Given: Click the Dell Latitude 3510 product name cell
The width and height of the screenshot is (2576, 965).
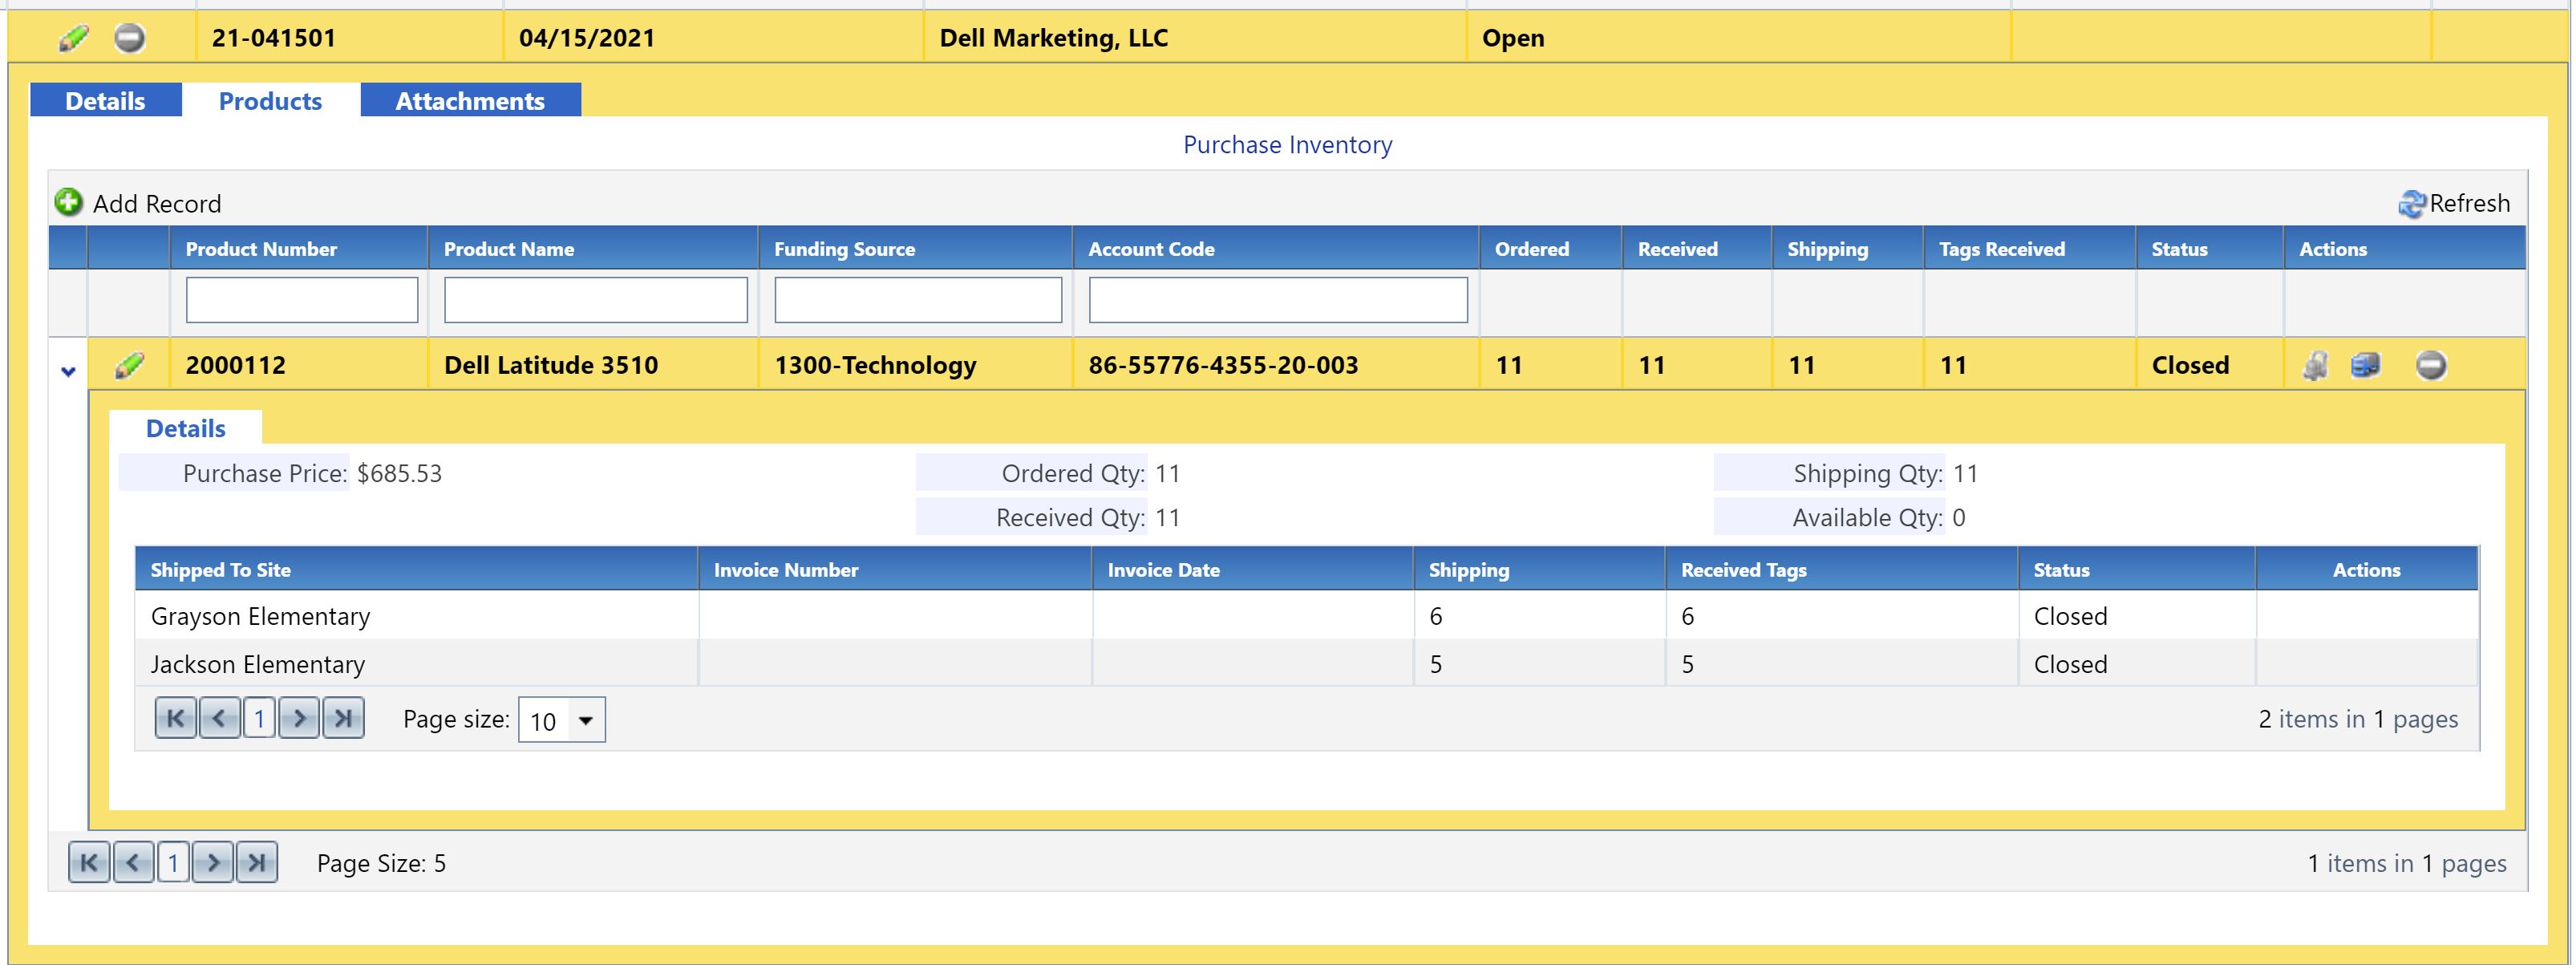Looking at the screenshot, I should [551, 365].
